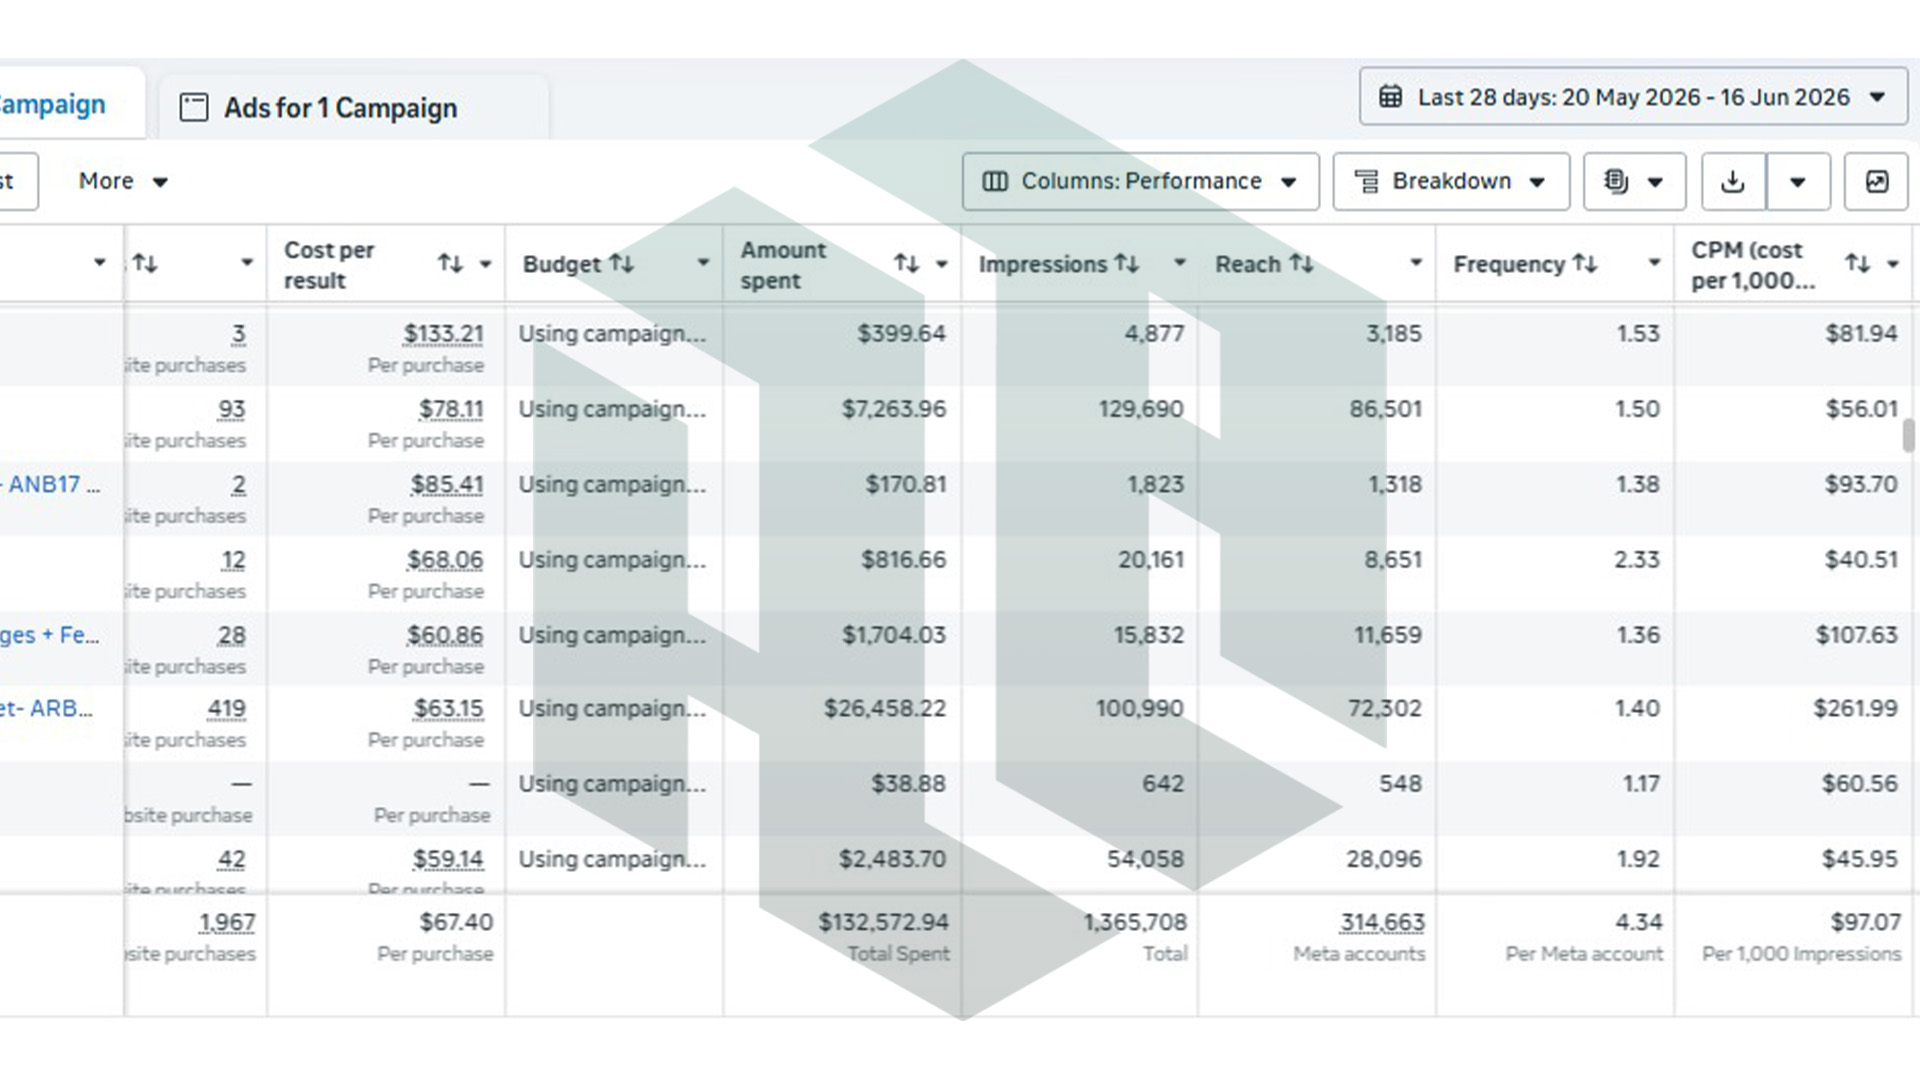This screenshot has height=1080, width=1920.
Task: Click the 419 purchases result link
Action: tap(226, 708)
